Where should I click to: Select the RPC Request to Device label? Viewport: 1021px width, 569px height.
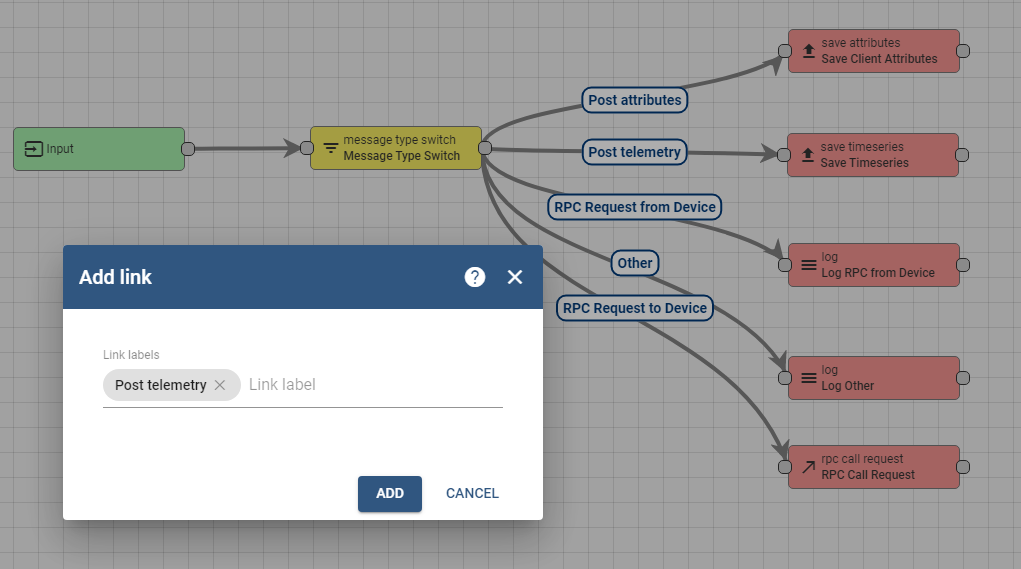[635, 308]
